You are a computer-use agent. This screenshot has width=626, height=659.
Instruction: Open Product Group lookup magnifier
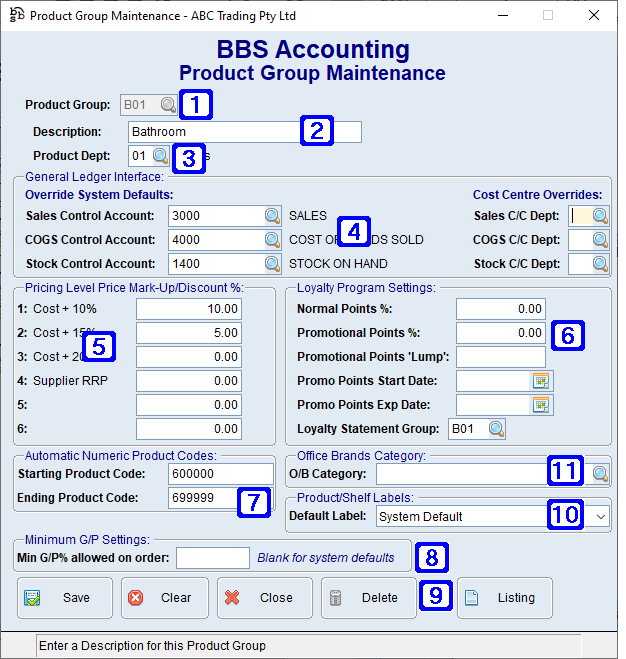[x=168, y=105]
